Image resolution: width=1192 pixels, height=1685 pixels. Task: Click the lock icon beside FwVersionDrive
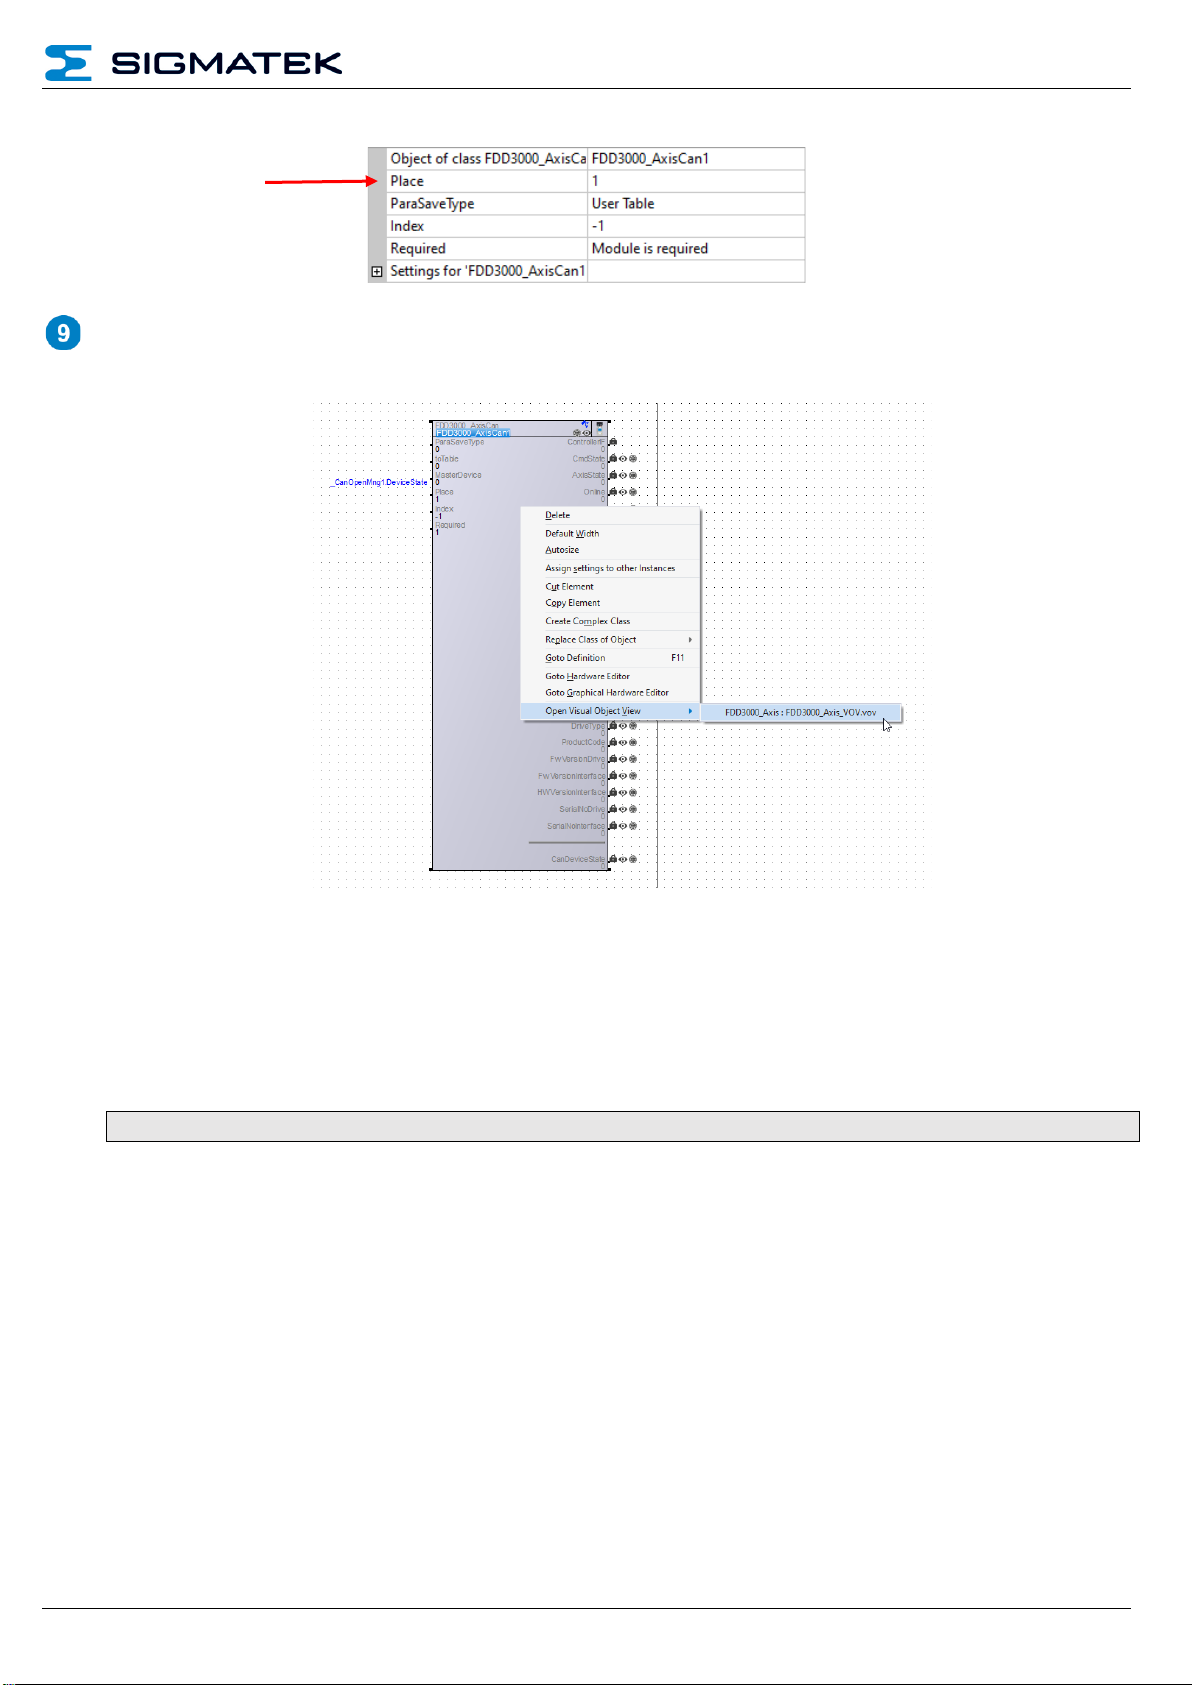click(613, 759)
